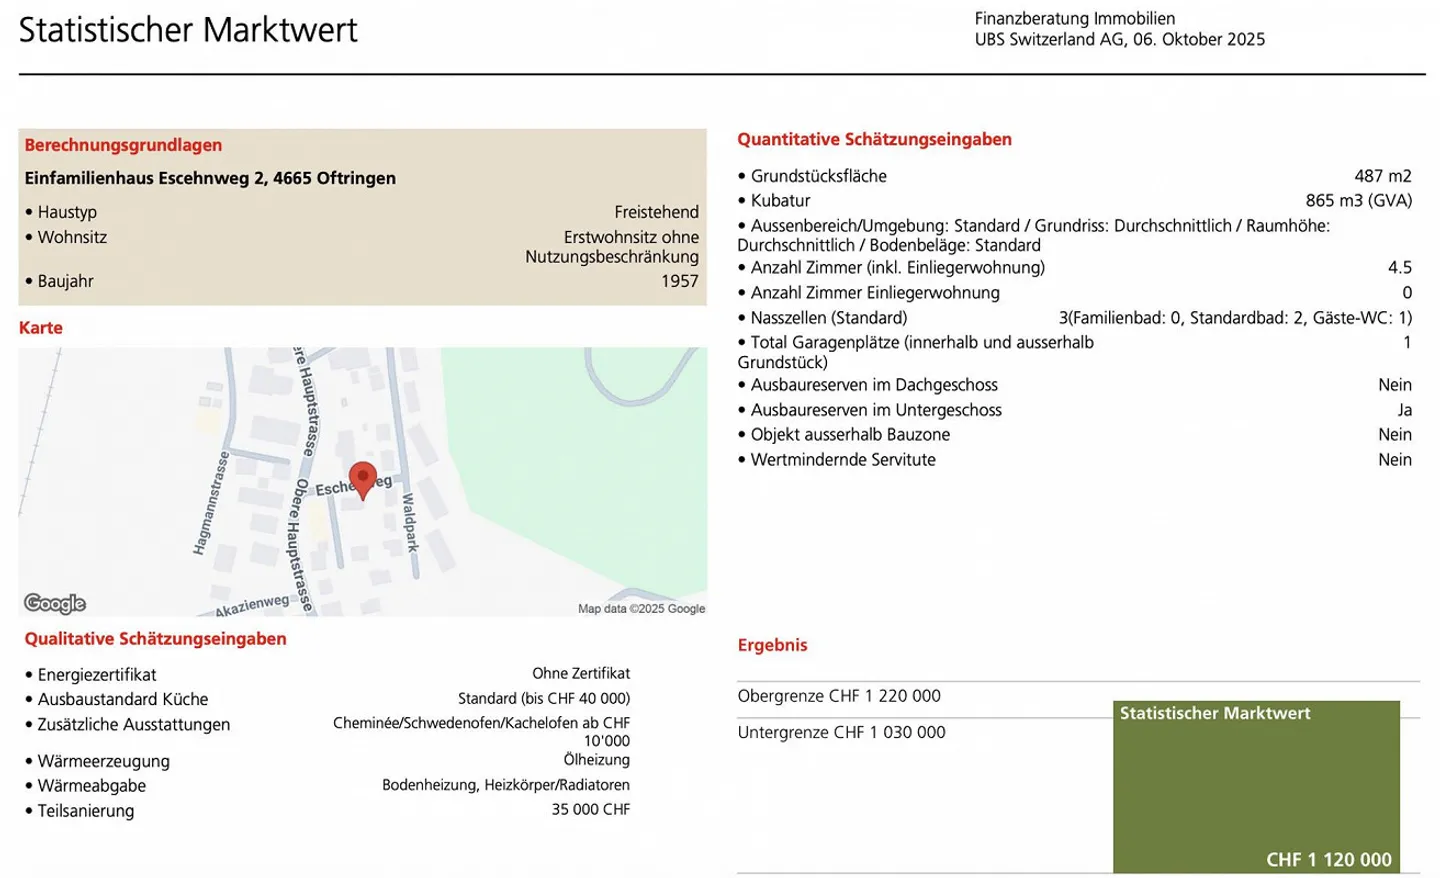
Task: Click the Qualitative Schätzungseingaben heading
Action: pos(155,638)
